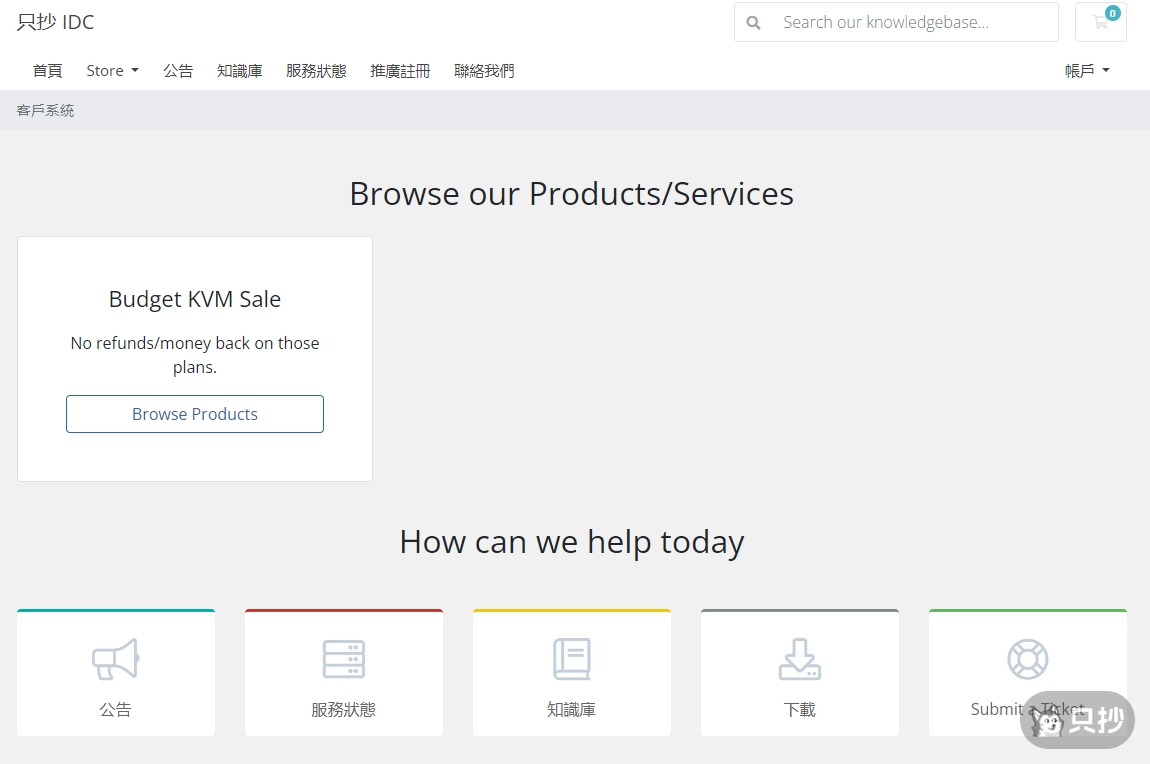Screen dimensions: 1150x764
Task: Click the lifebuoy Submit a Ticket icon
Action: pyautogui.click(x=1027, y=660)
